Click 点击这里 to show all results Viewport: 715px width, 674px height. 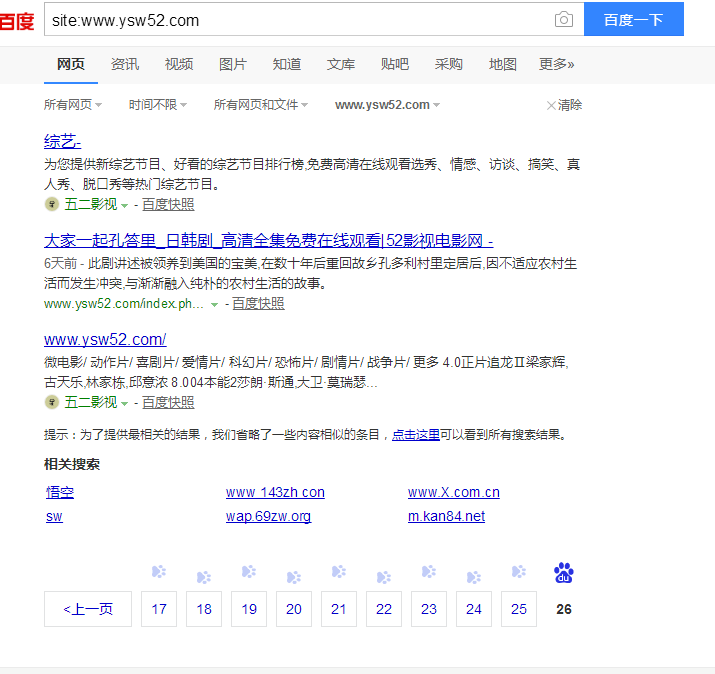coord(416,435)
